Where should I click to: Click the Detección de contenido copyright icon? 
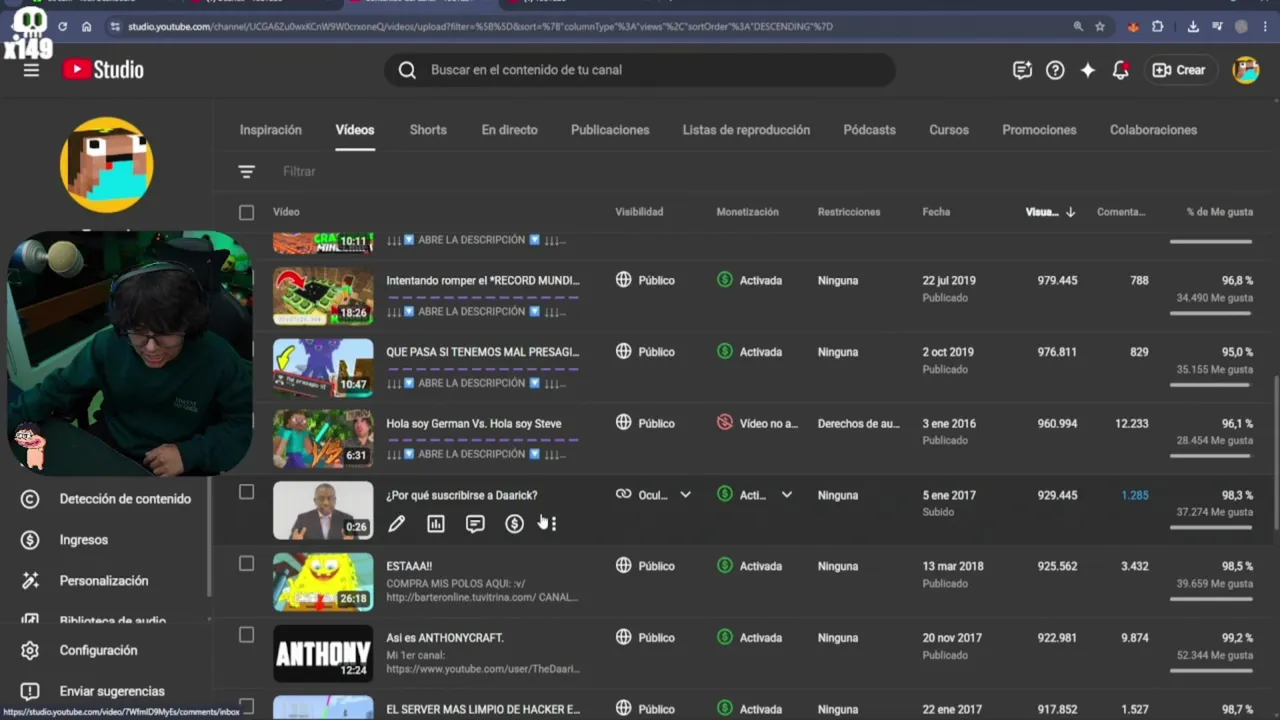coord(30,499)
